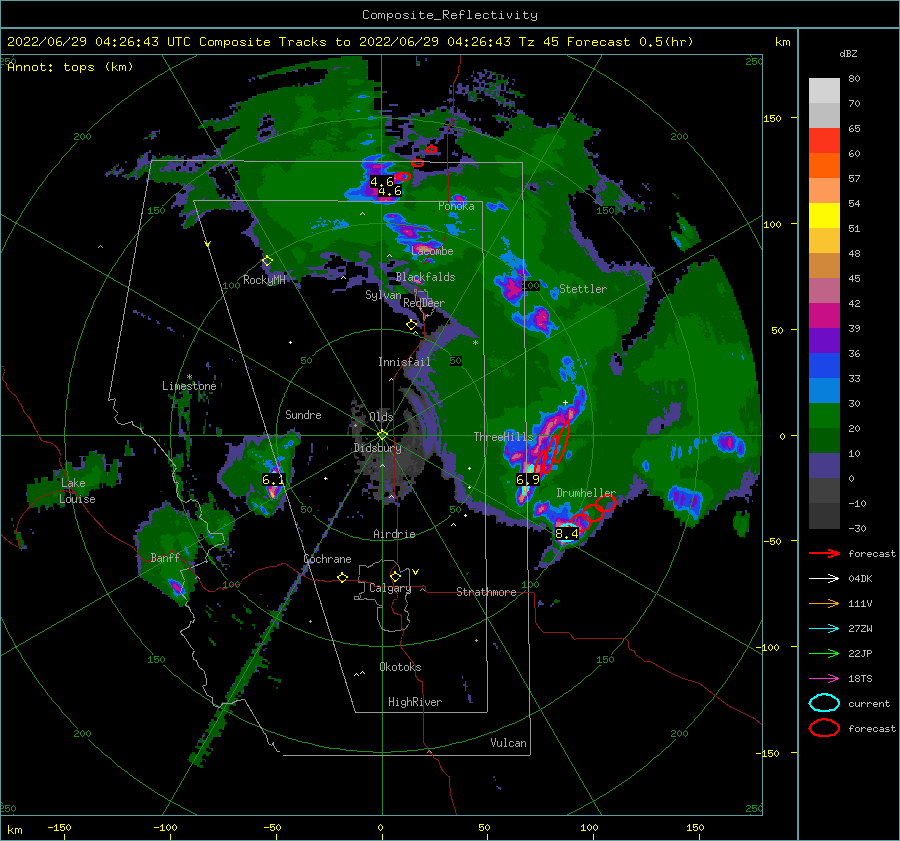Viewport: 900px width, 841px height.
Task: Select the Innisfail city label
Action: pyautogui.click(x=404, y=362)
